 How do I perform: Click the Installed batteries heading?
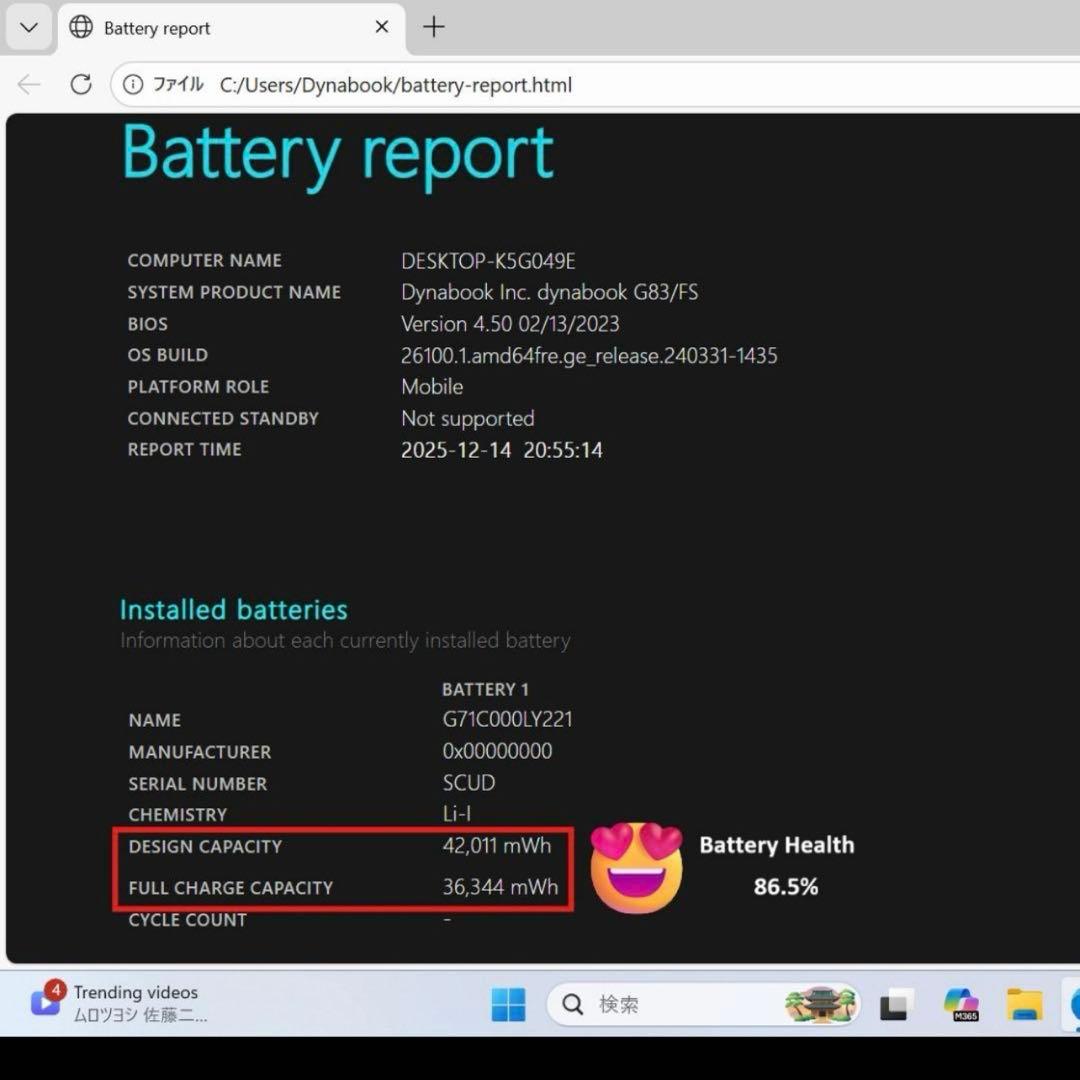(x=234, y=610)
